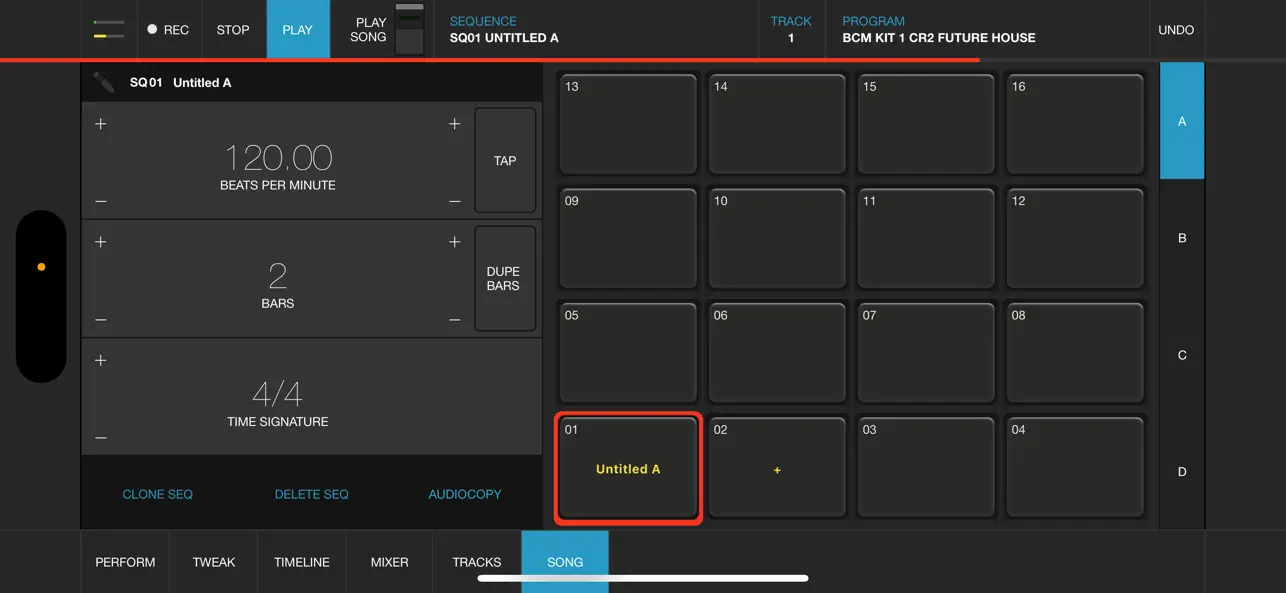Raise the time signature with the plus icon

[101, 360]
